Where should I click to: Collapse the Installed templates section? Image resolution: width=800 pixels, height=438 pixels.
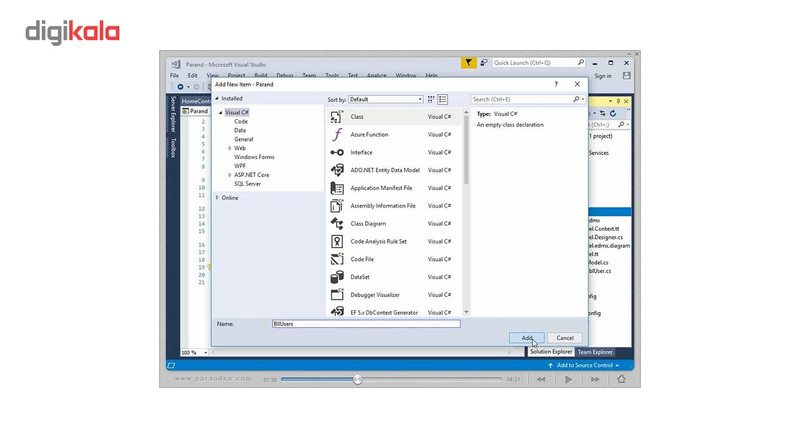(217, 99)
